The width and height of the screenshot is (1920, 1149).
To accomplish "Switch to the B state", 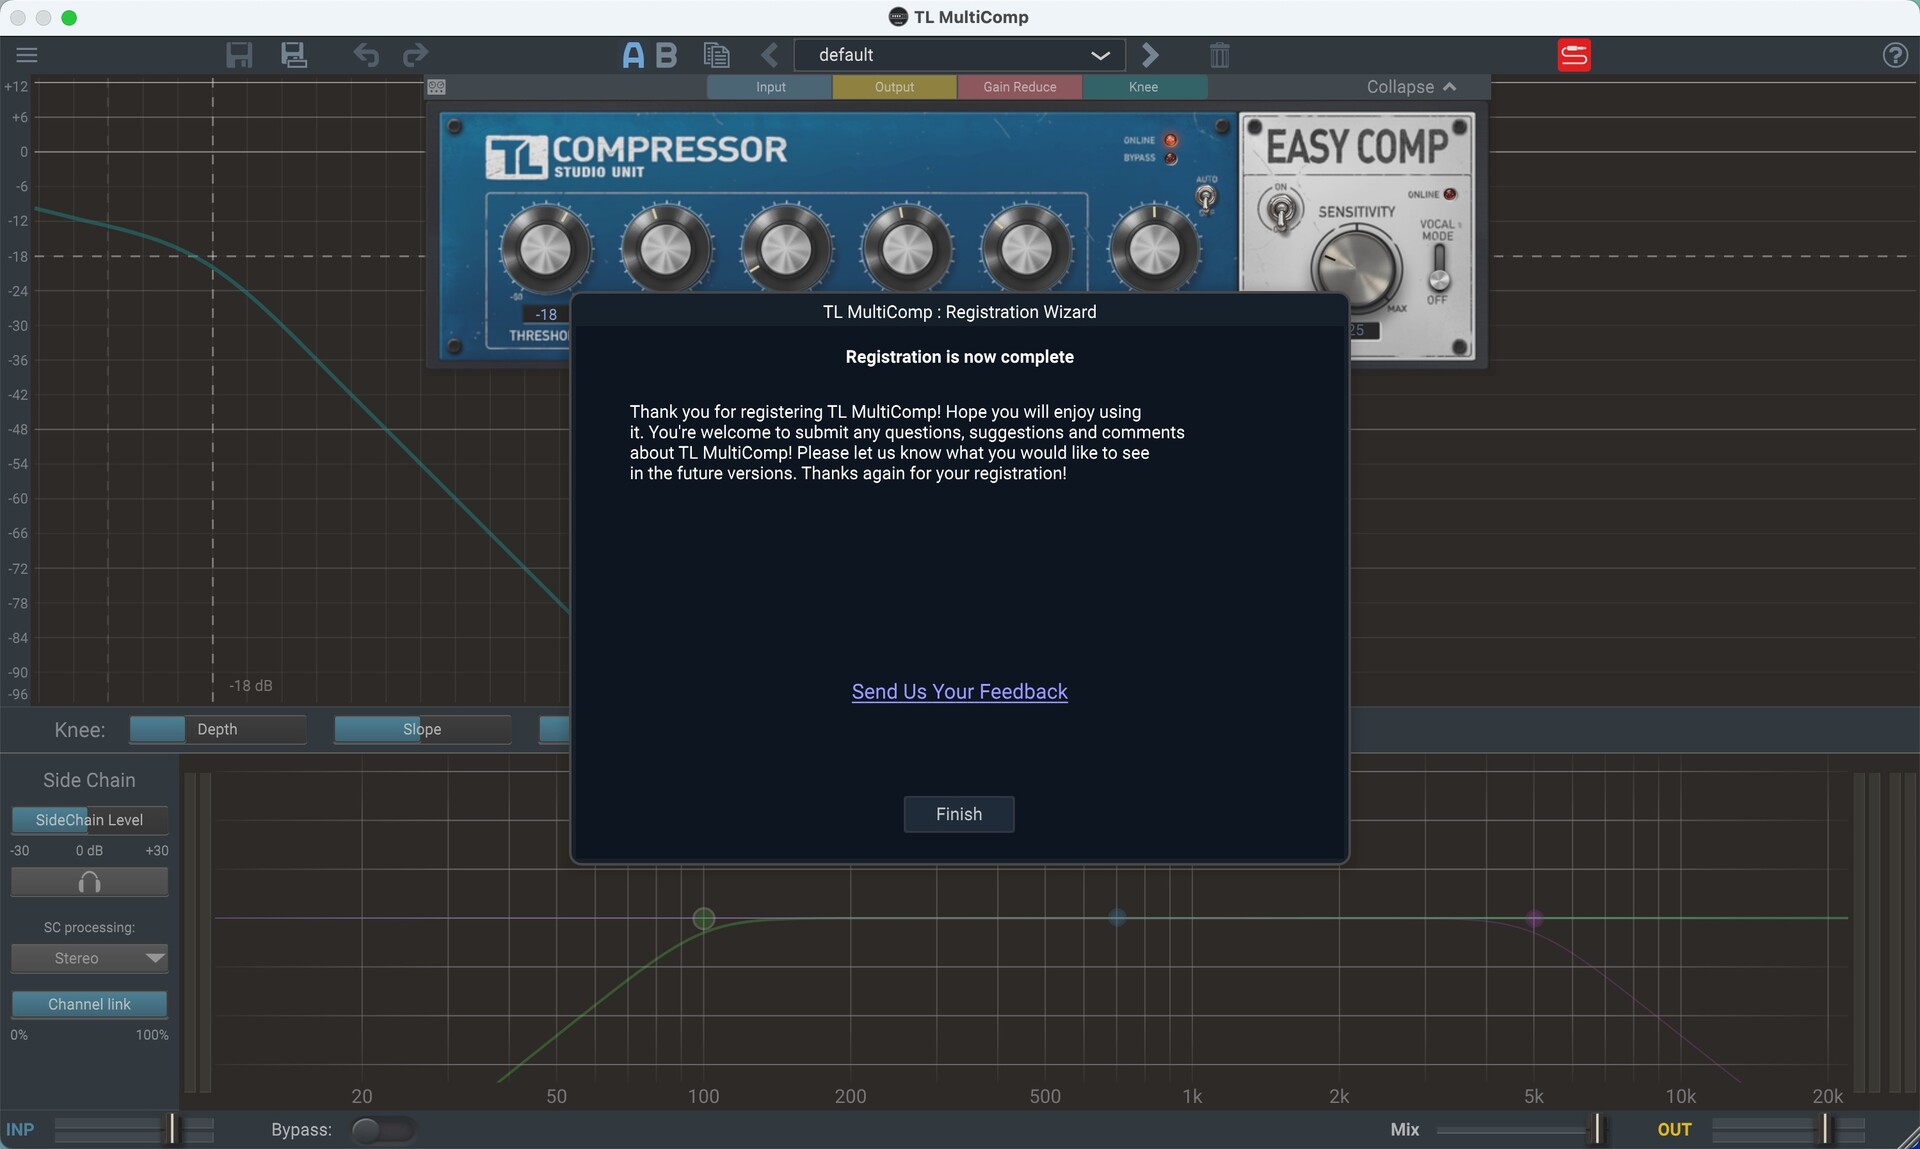I will [x=666, y=55].
